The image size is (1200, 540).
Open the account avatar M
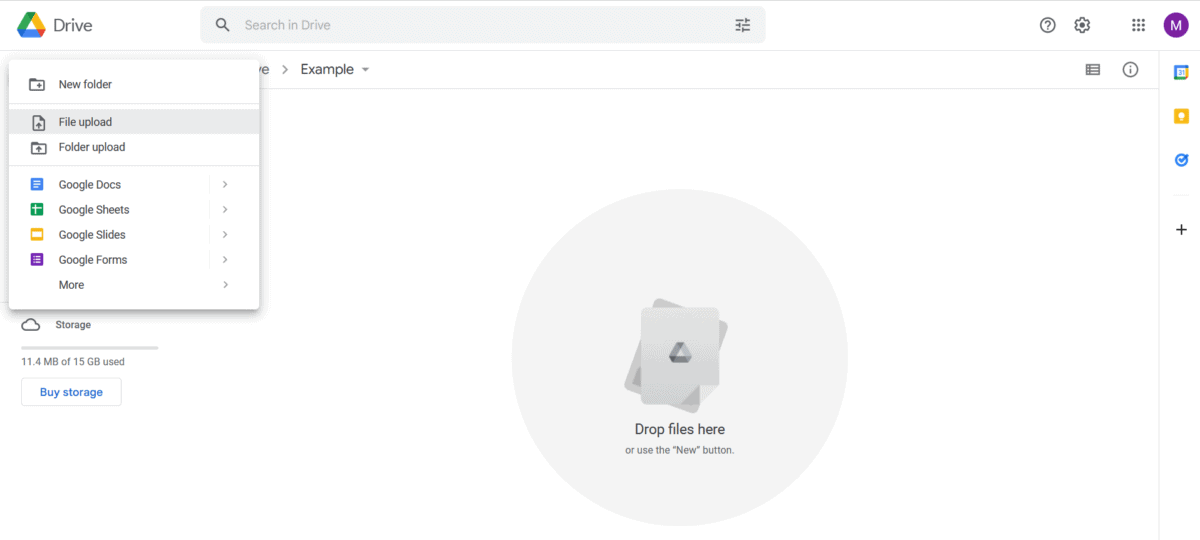pyautogui.click(x=1176, y=25)
